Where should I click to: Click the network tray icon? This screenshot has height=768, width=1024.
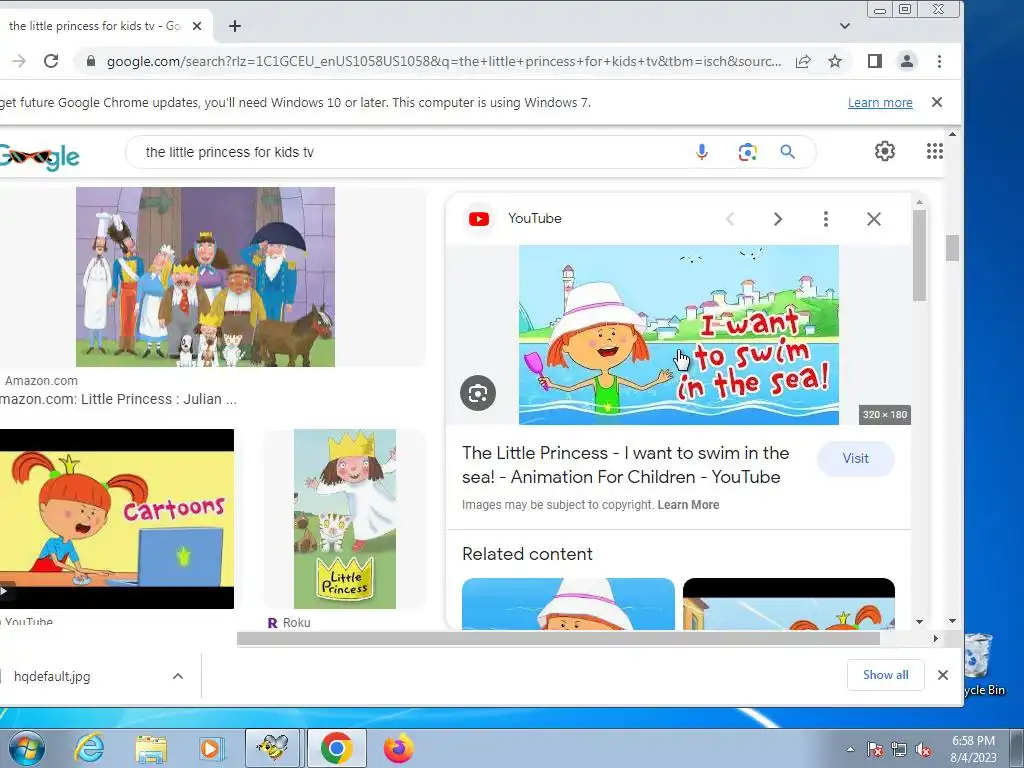[x=899, y=750]
